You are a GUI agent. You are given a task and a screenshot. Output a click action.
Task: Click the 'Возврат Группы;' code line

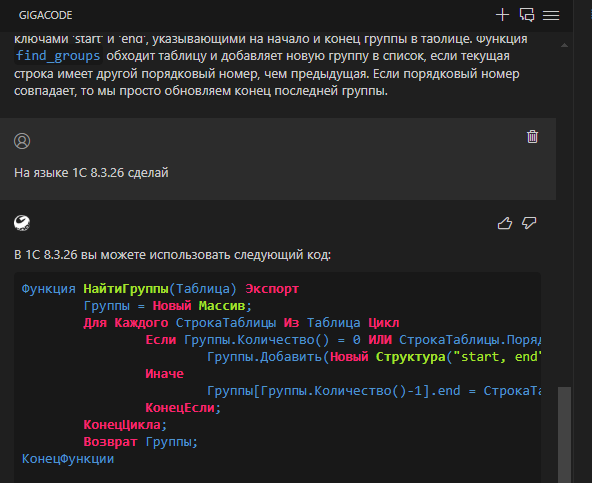[x=140, y=442]
